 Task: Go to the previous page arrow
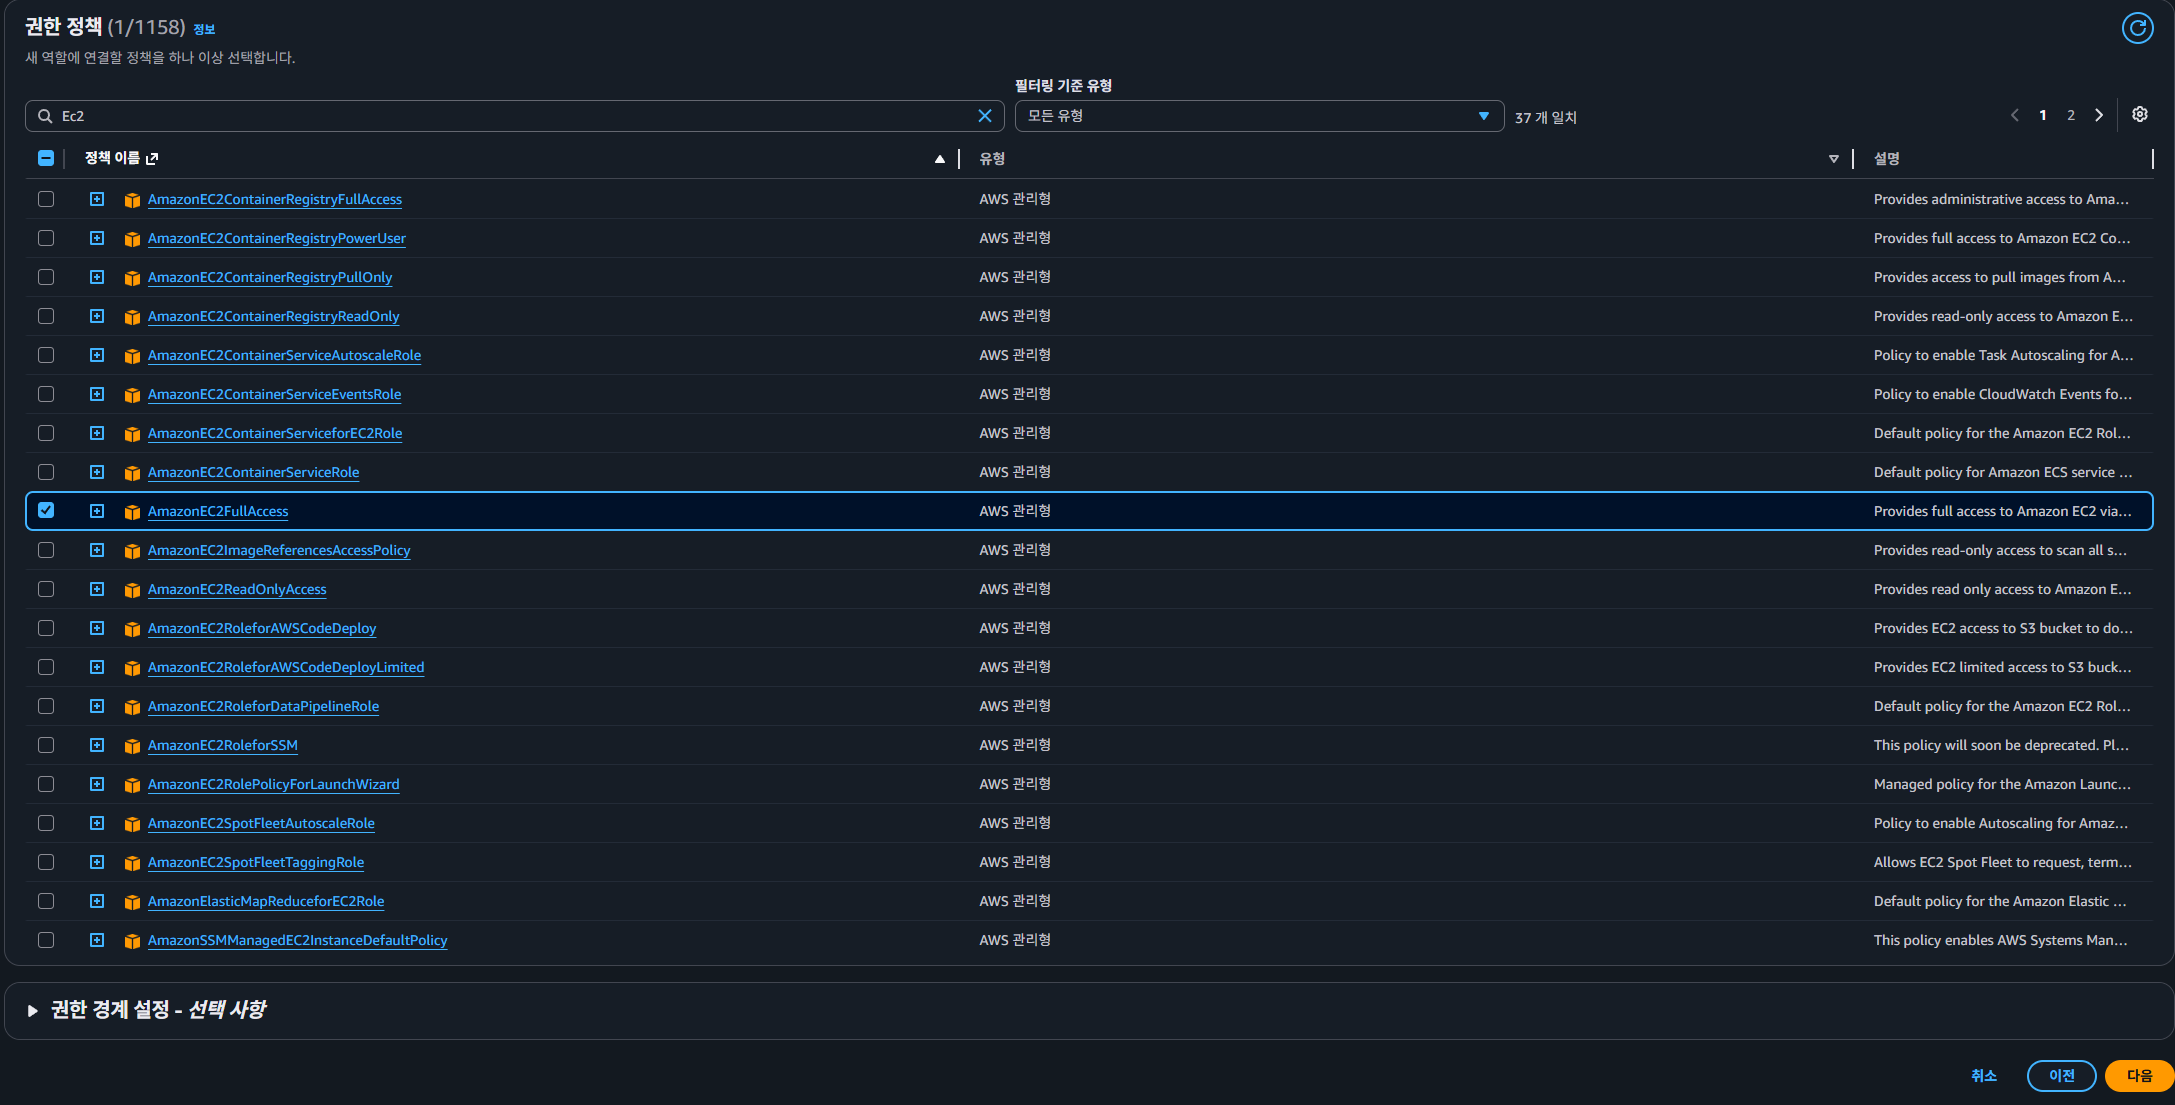click(2015, 115)
